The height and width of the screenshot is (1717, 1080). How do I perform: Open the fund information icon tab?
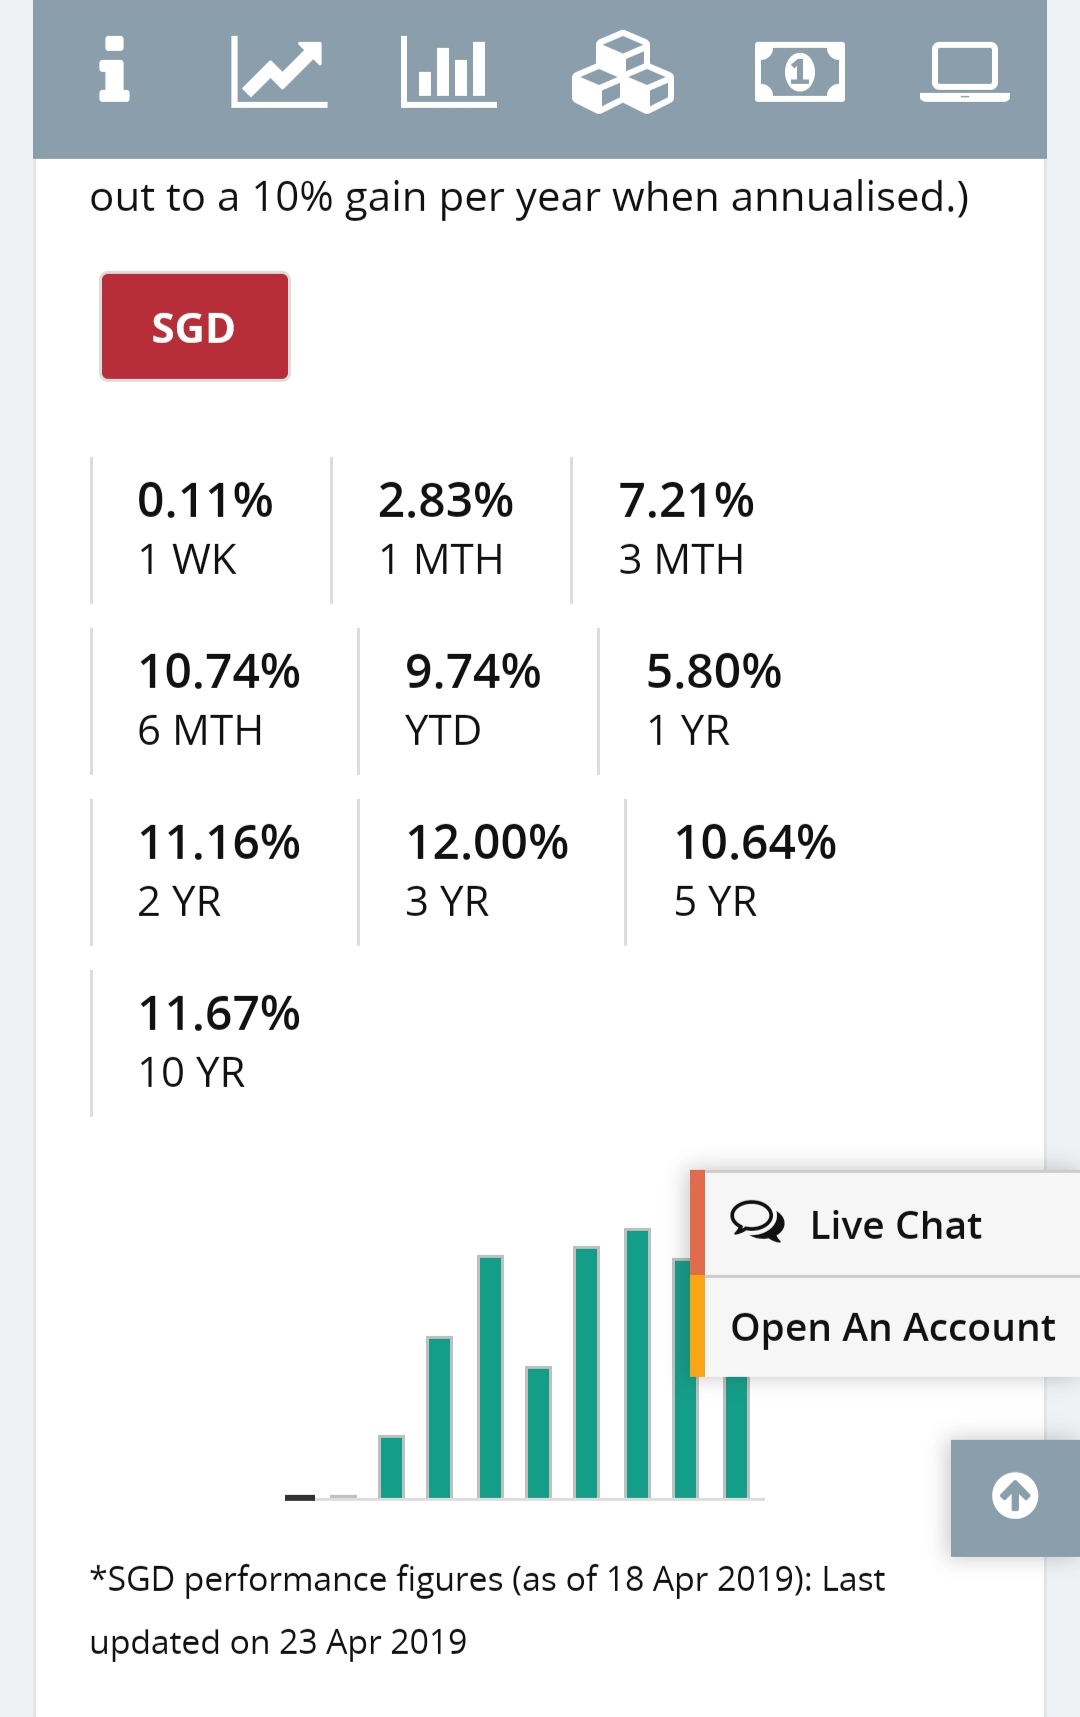(114, 70)
